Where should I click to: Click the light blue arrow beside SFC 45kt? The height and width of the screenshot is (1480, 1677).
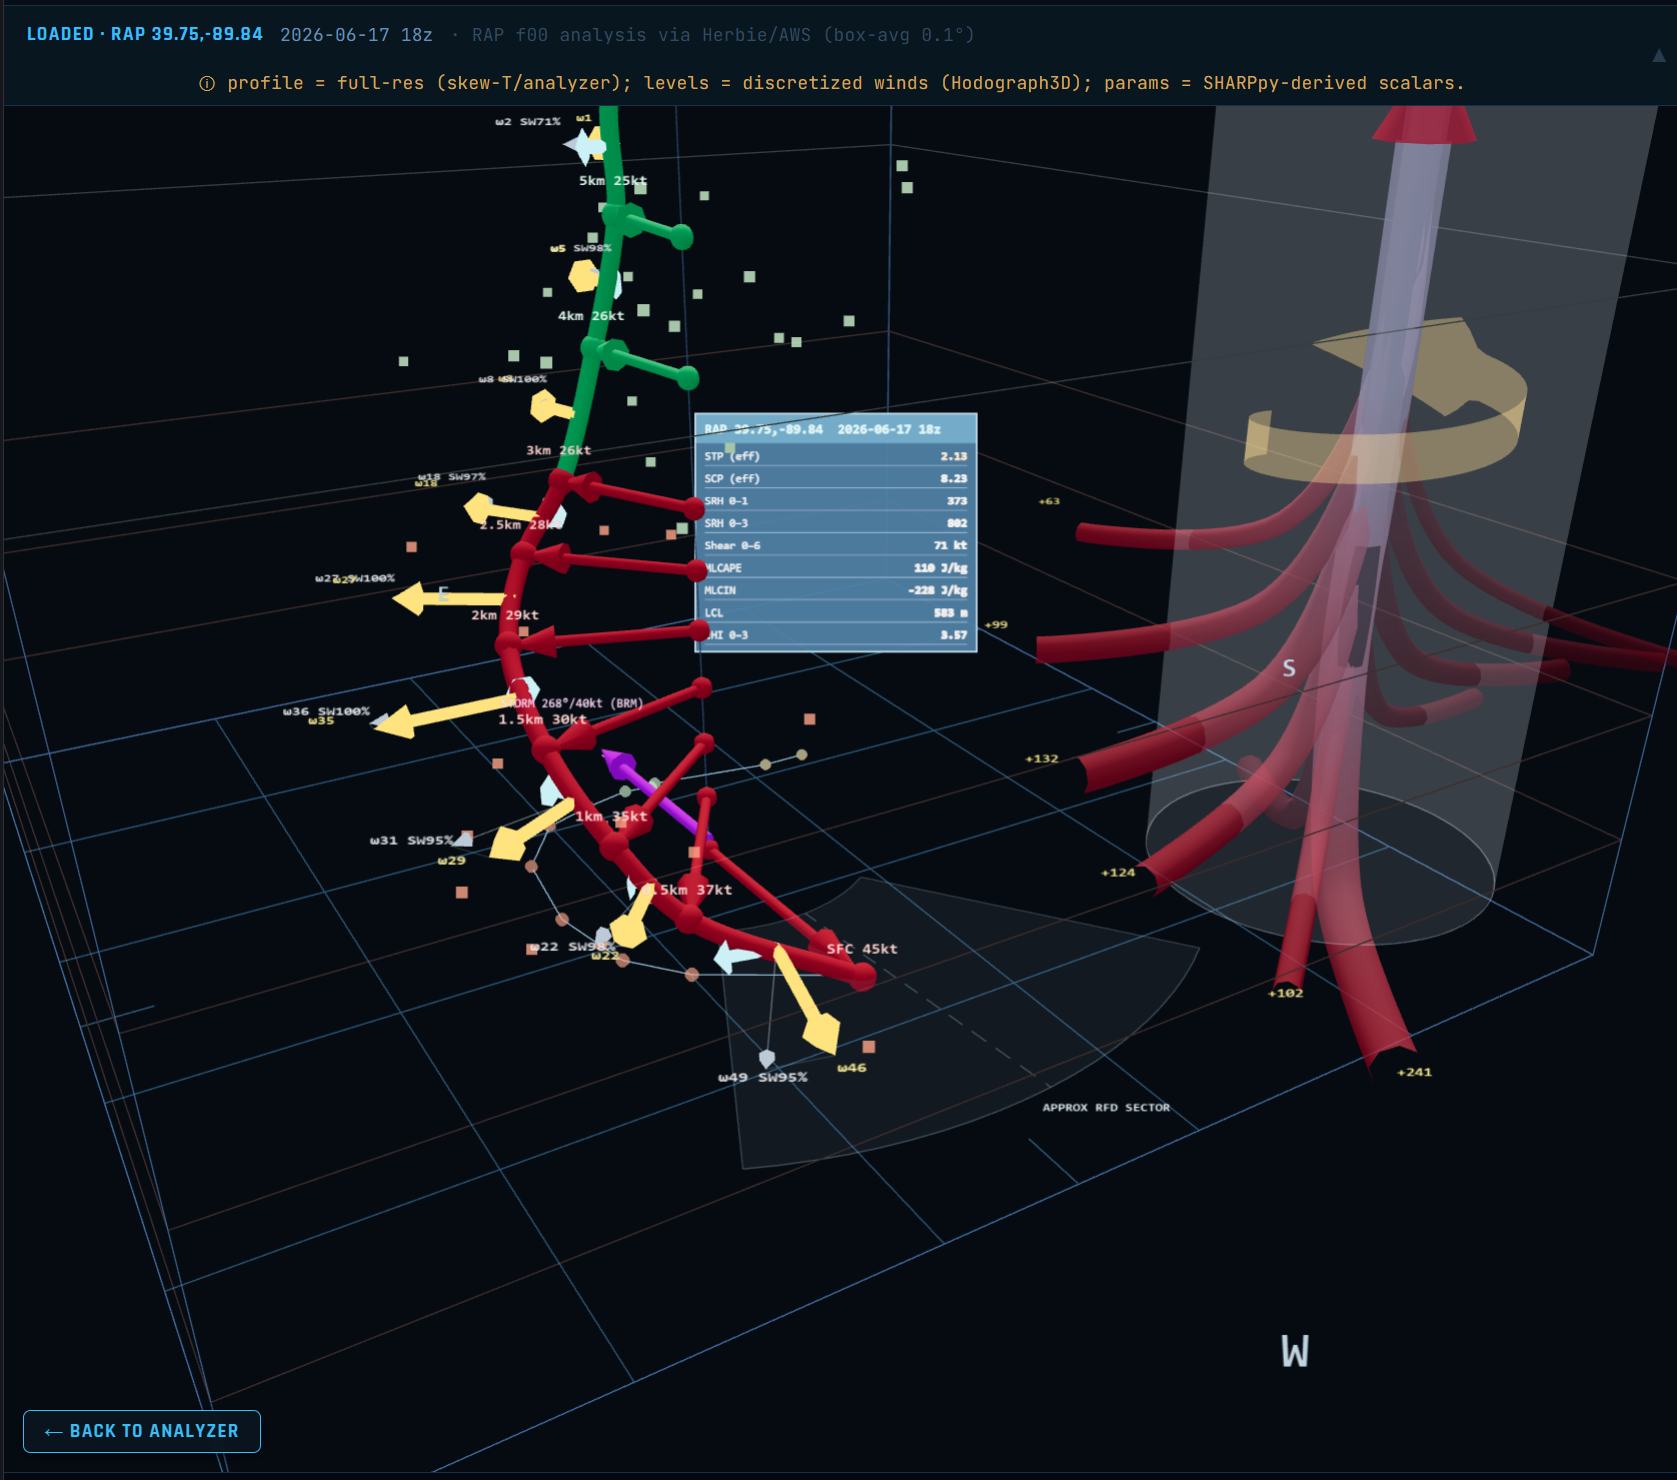(737, 958)
